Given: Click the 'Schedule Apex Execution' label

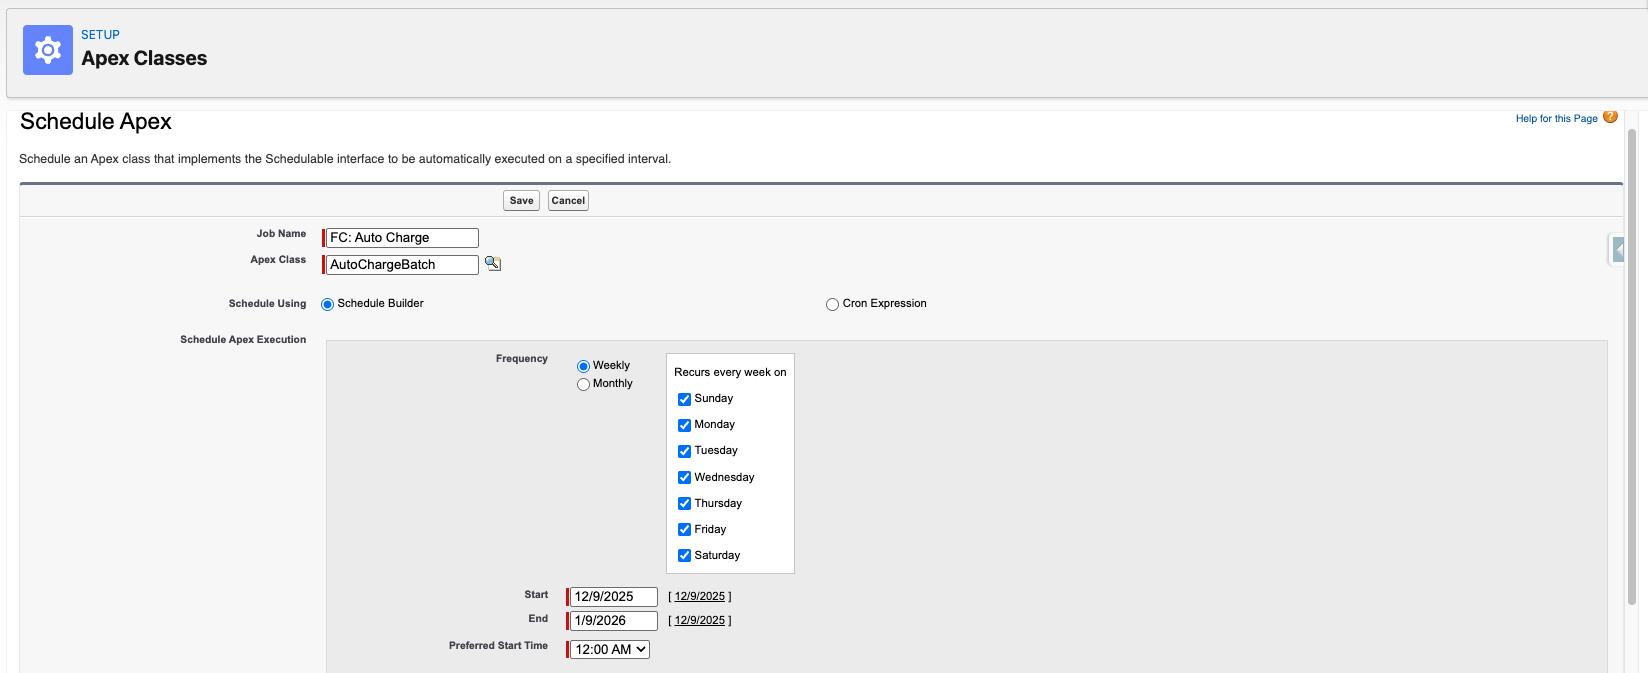Looking at the screenshot, I should pos(243,340).
